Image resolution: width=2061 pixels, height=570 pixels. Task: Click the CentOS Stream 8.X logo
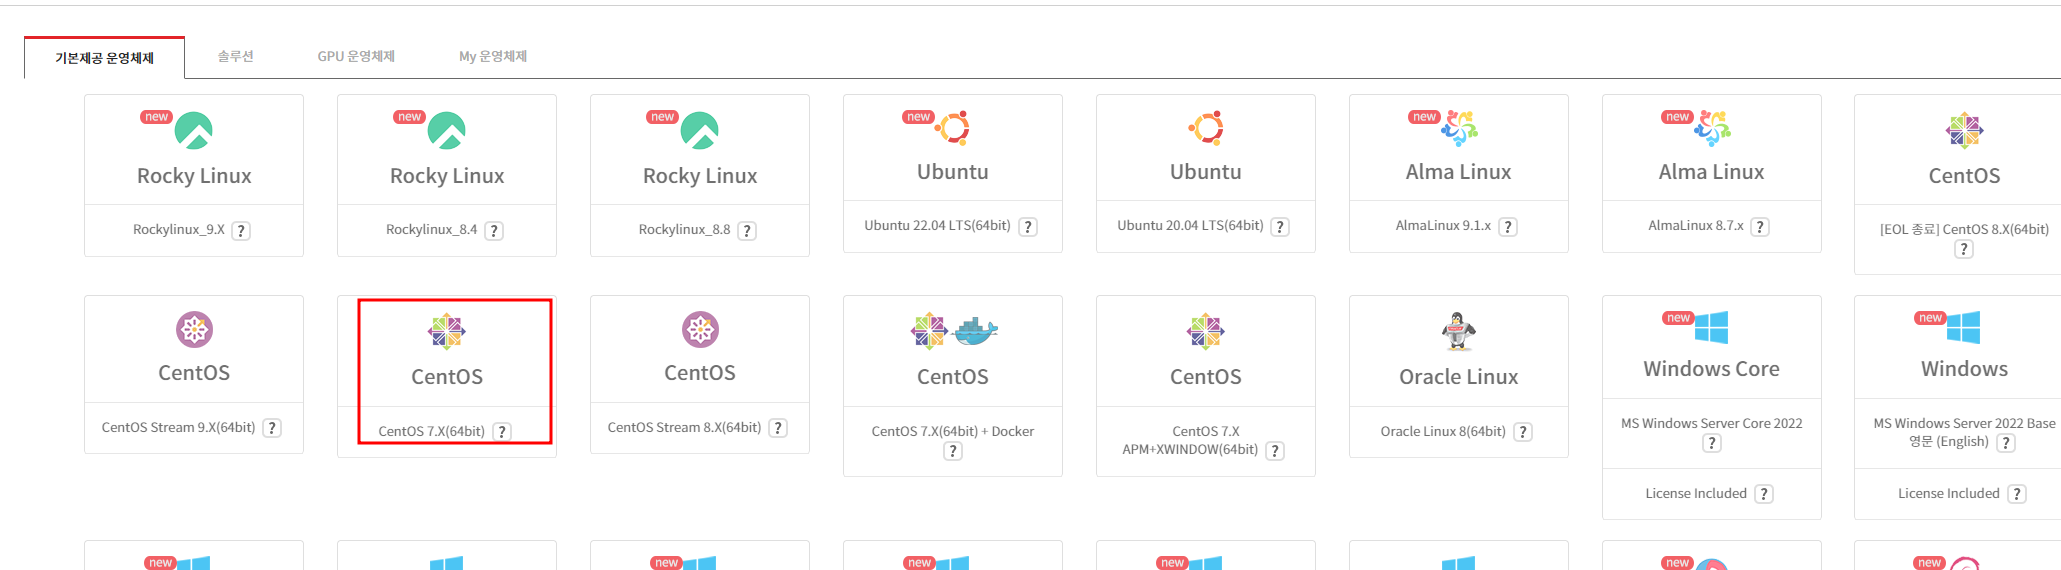point(700,329)
